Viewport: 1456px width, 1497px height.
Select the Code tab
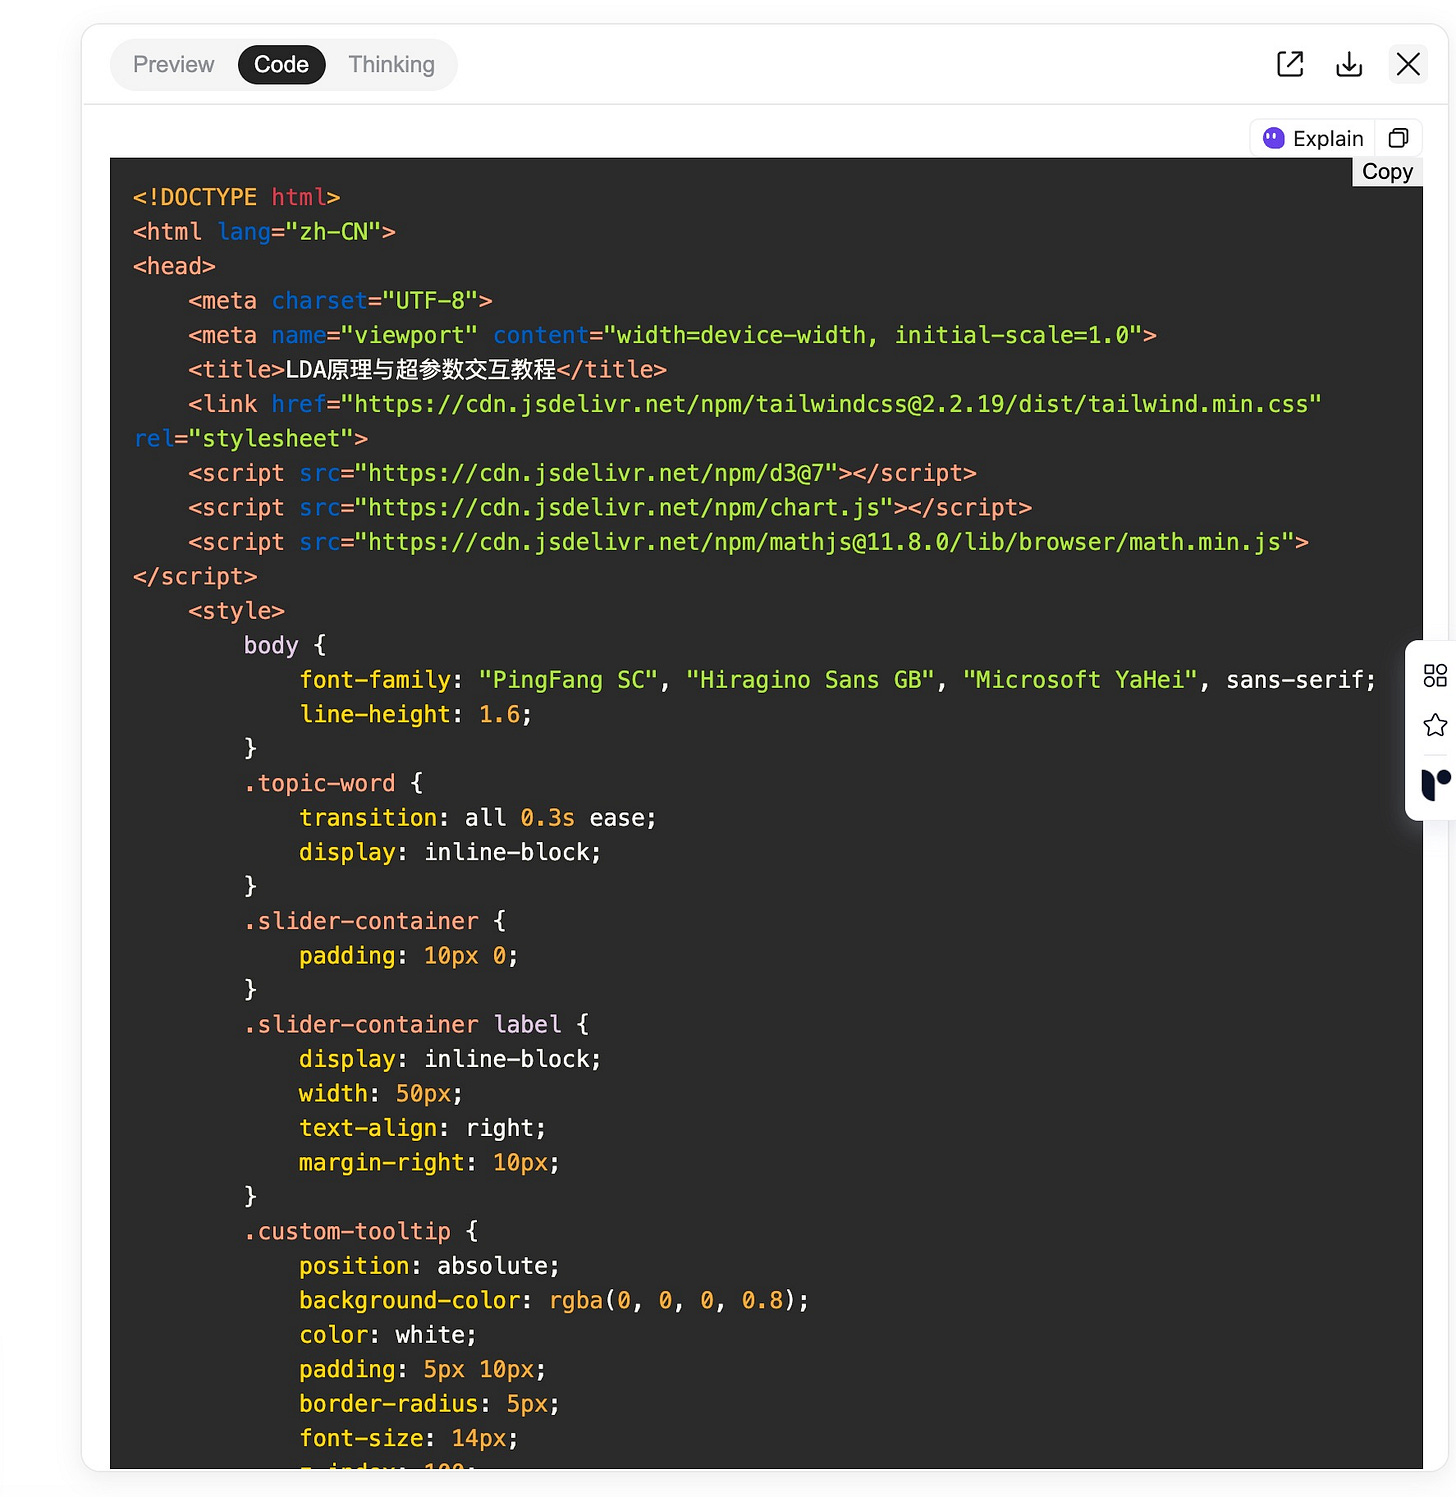point(281,65)
